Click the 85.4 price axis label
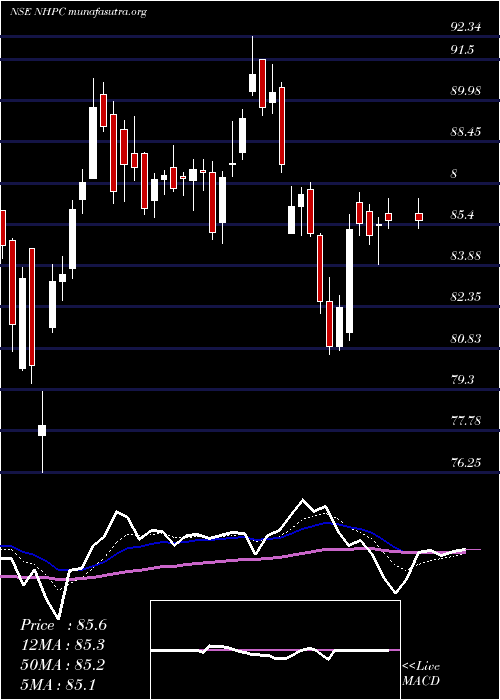 pyautogui.click(x=462, y=215)
